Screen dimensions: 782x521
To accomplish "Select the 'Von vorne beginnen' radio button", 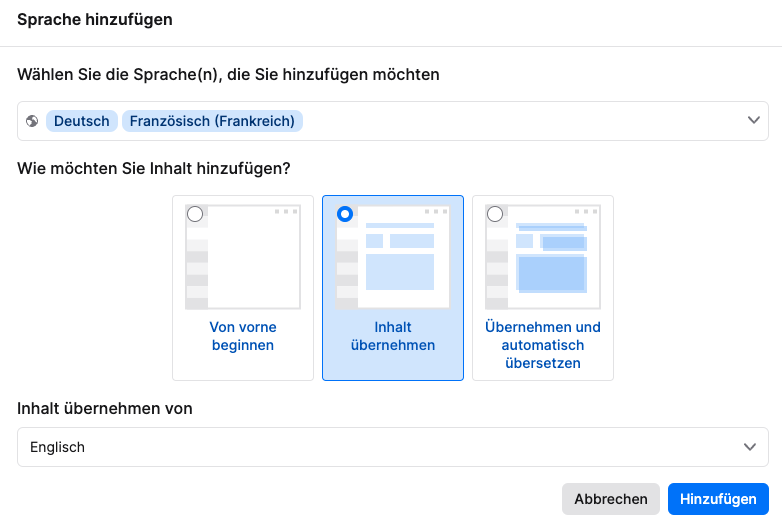I will [195, 214].
